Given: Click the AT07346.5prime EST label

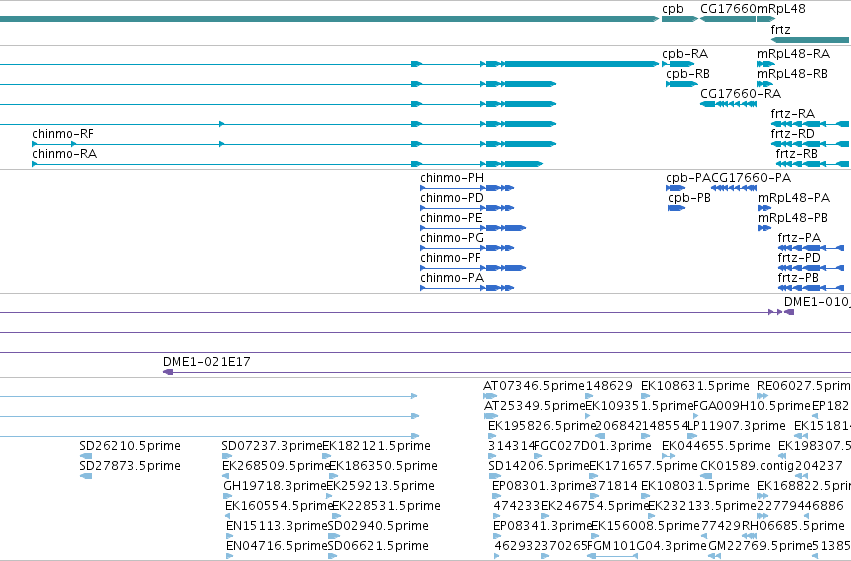Looking at the screenshot, I should click(534, 386).
